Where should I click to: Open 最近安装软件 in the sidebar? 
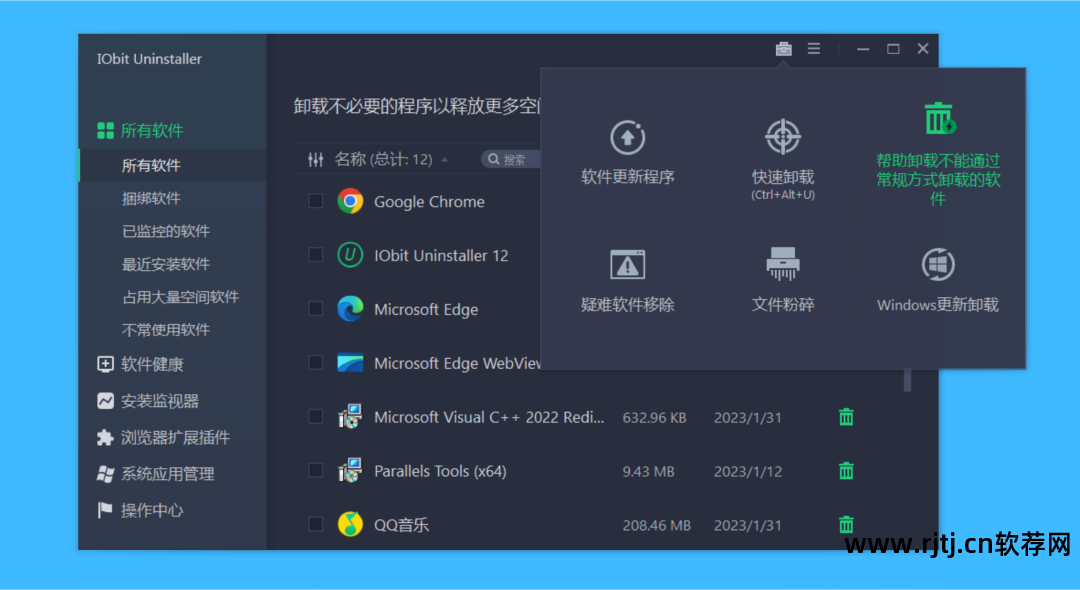pos(165,264)
